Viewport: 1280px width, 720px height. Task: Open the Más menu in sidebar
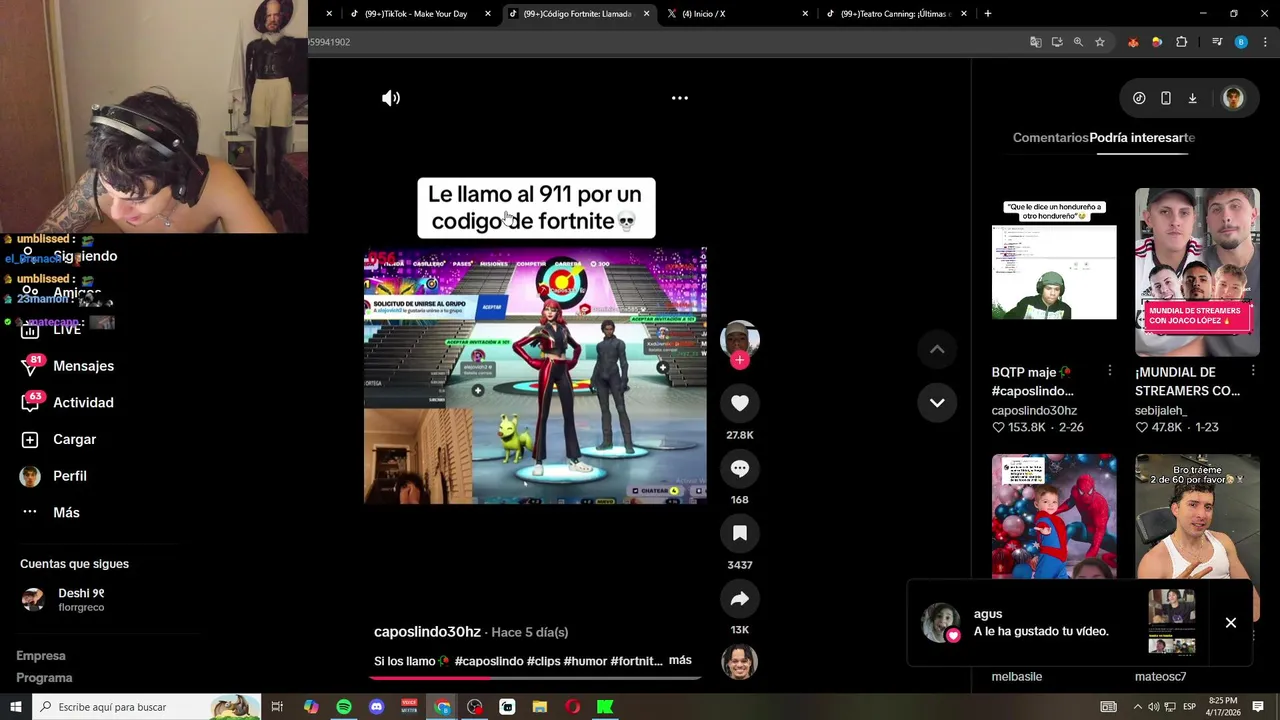point(66,512)
